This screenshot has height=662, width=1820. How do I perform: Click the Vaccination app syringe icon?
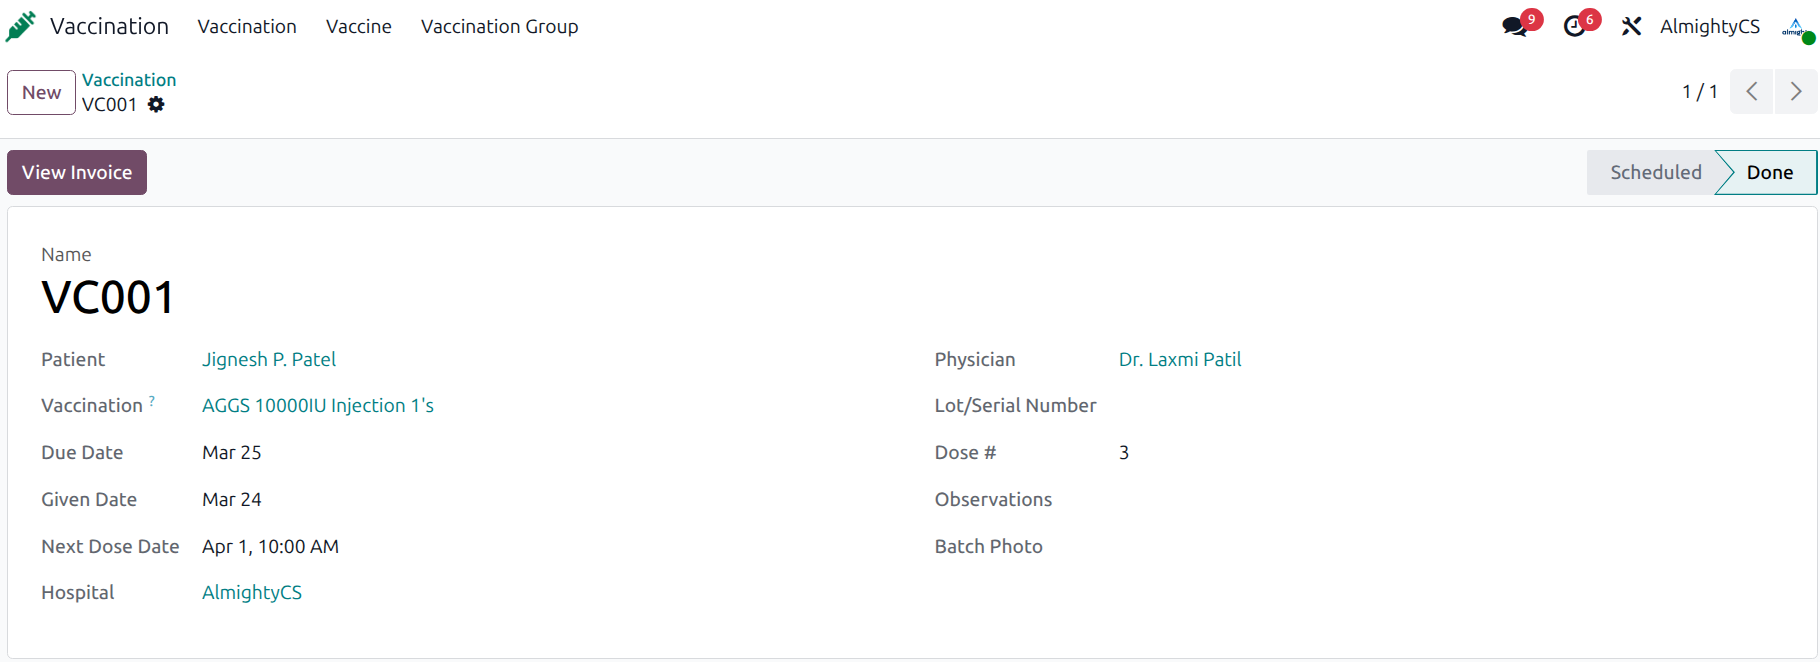point(21,27)
